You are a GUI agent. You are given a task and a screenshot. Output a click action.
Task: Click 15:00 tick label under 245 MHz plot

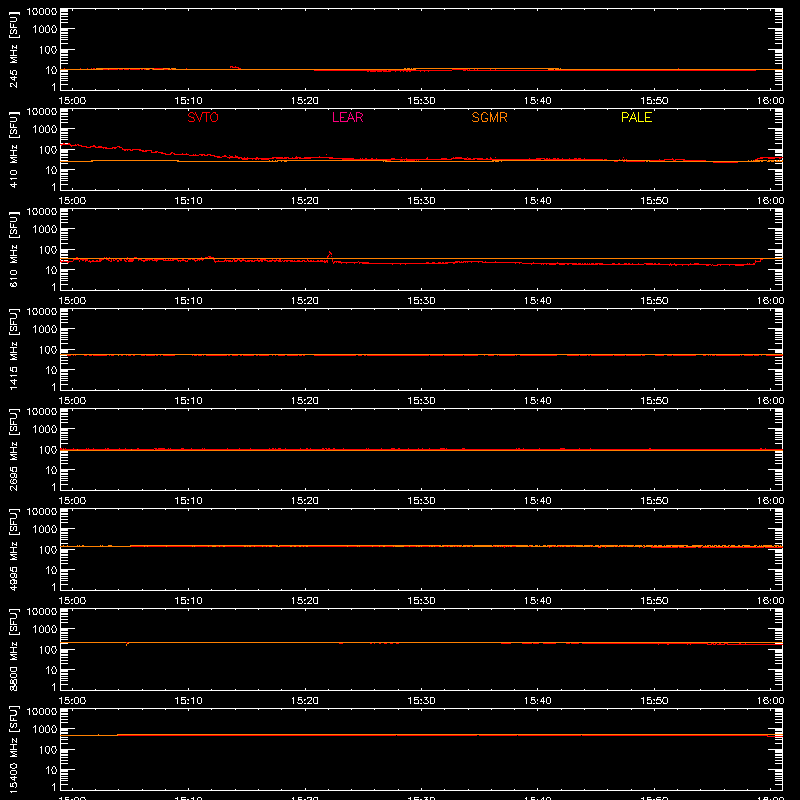(x=72, y=101)
